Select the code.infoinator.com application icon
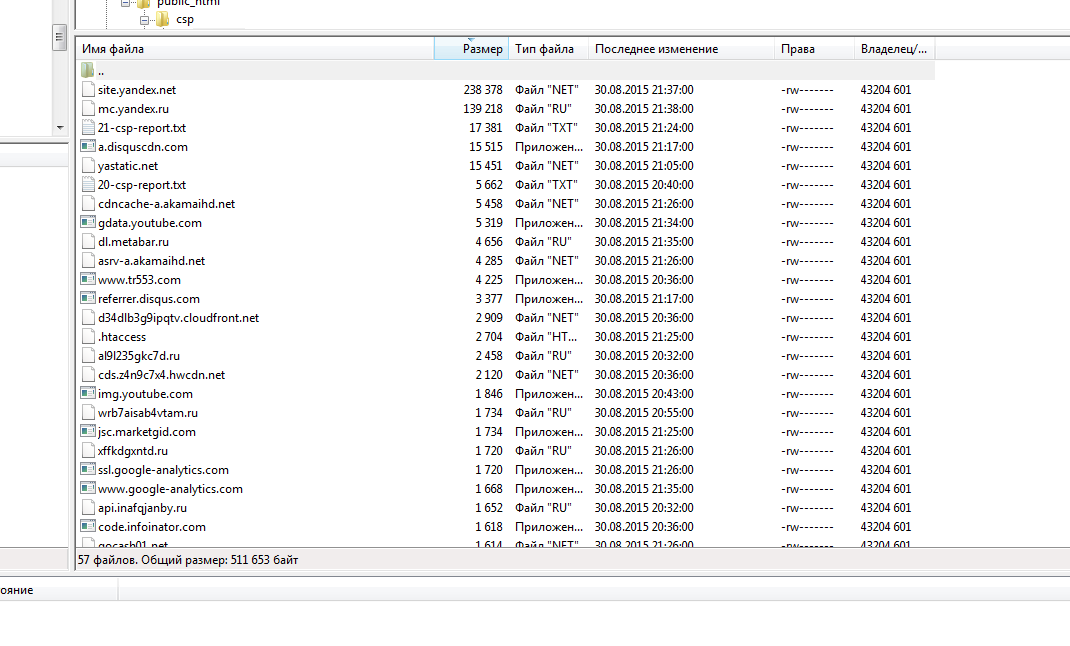This screenshot has height=646, width=1070. pos(87,526)
